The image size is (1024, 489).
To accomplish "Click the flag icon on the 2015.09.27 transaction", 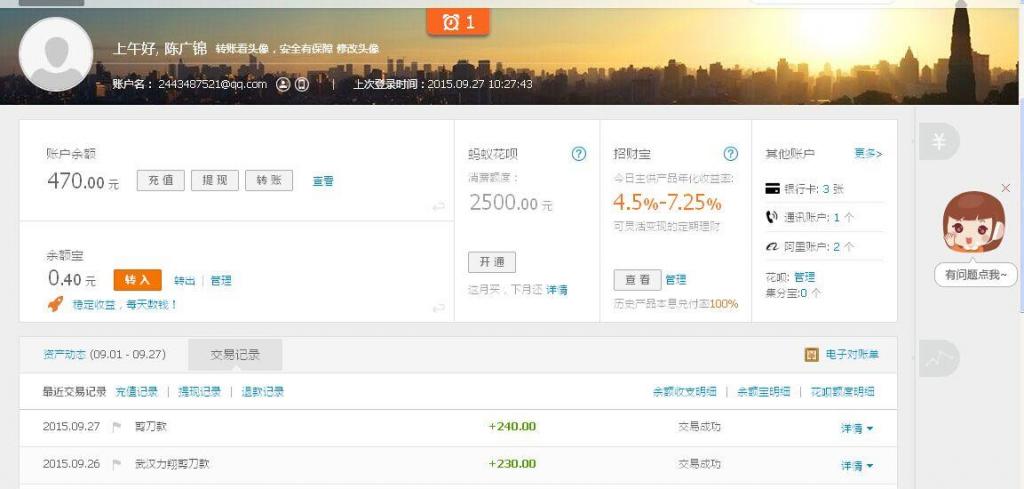I will click(117, 427).
